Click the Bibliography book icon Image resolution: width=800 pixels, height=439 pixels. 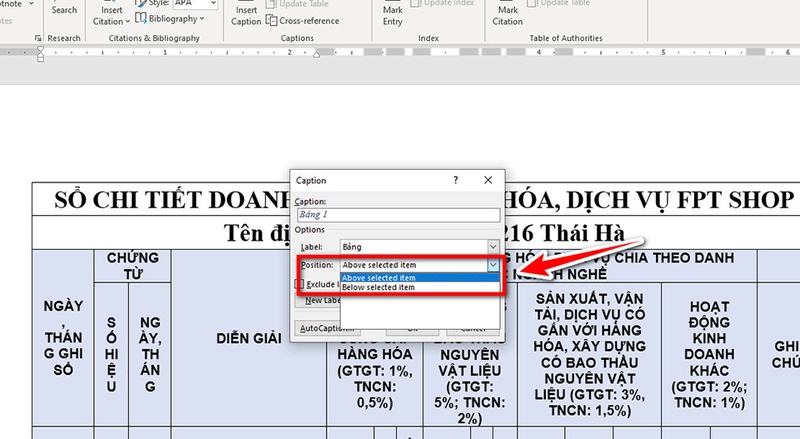pyautogui.click(x=141, y=18)
